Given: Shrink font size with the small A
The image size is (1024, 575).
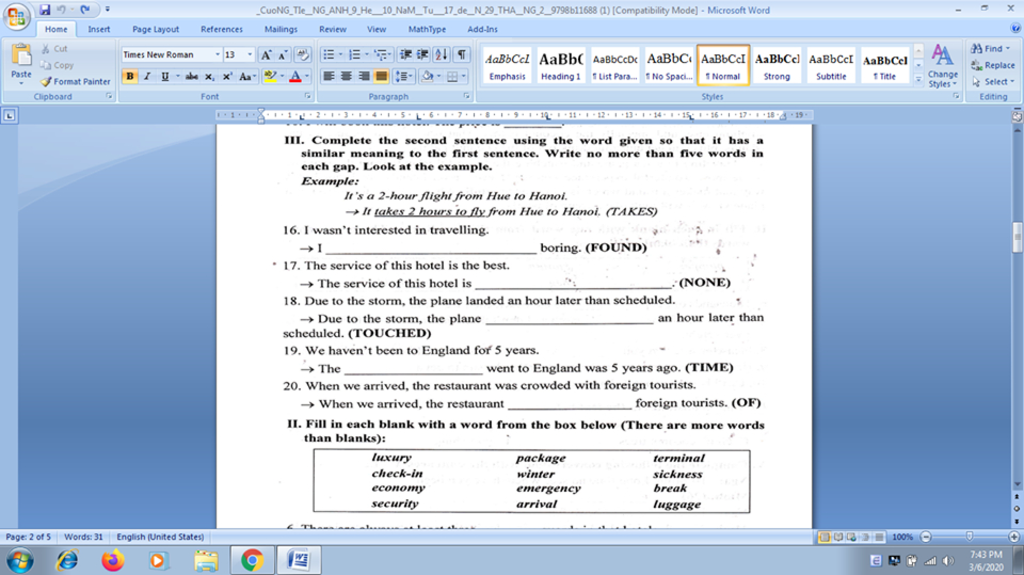Looking at the screenshot, I should (x=283, y=55).
